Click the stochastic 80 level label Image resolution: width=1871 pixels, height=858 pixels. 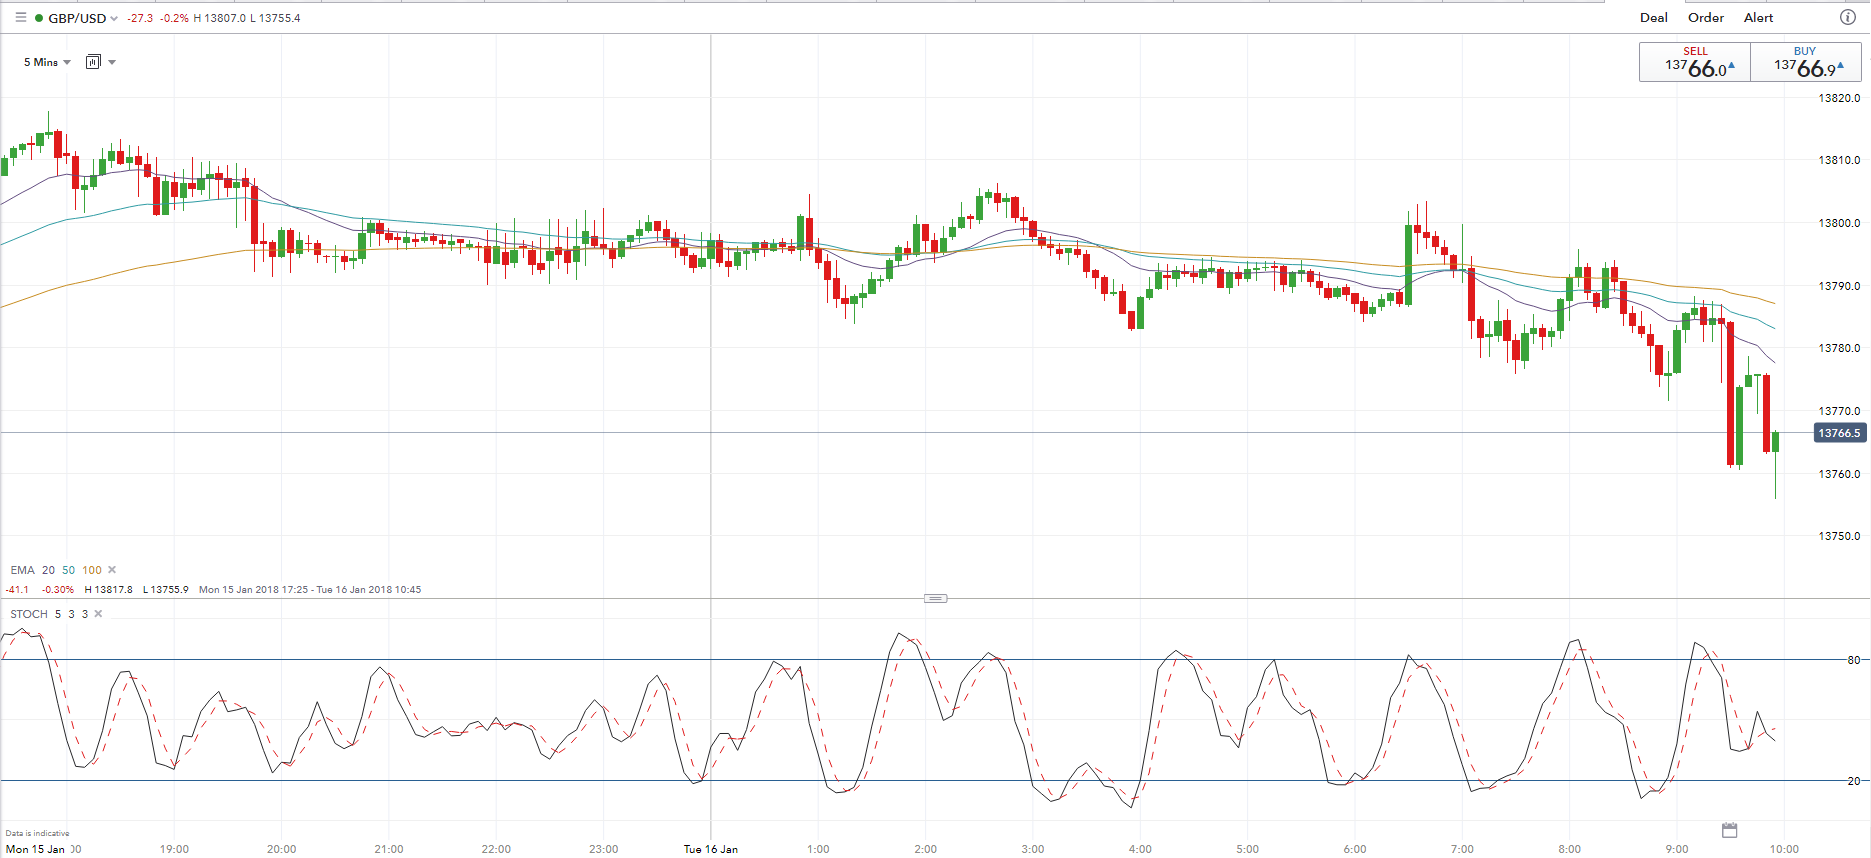(1854, 660)
